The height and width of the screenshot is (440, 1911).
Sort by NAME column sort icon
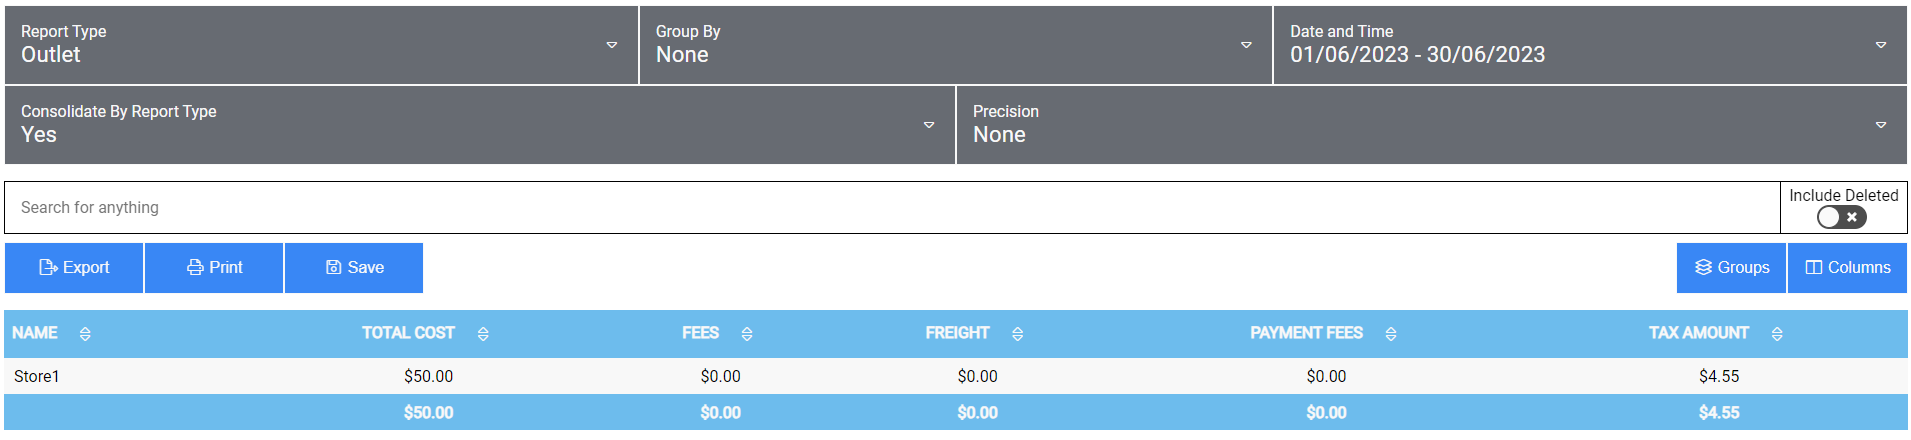point(85,334)
